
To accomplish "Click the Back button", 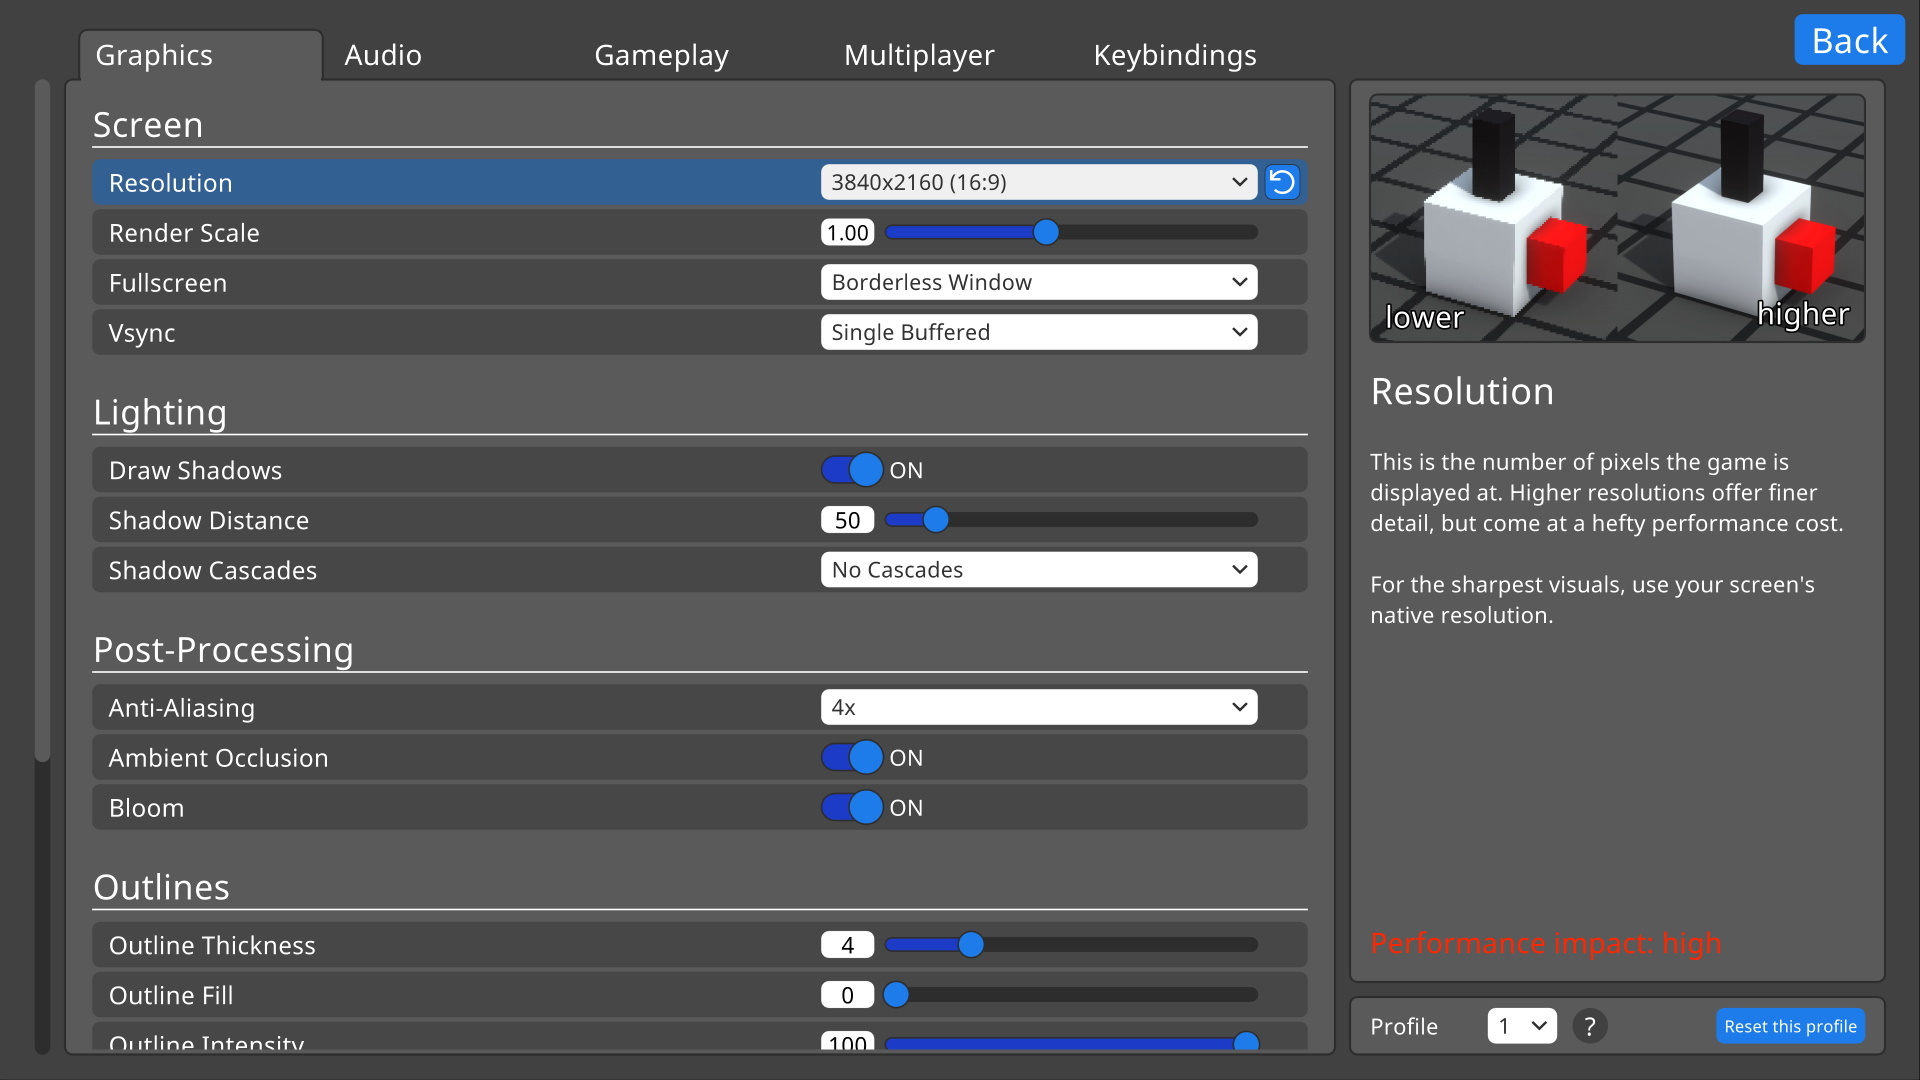I will tap(1849, 40).
